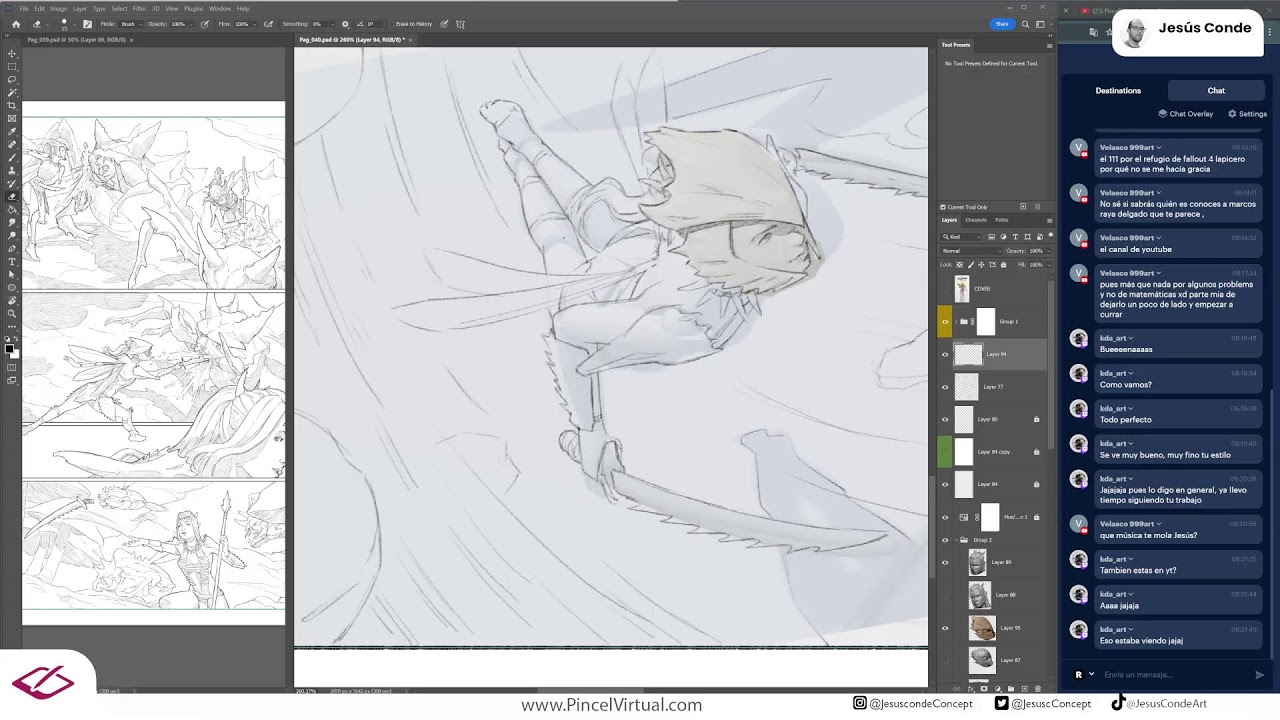The width and height of the screenshot is (1280, 720).
Task: Select the Clone Stamp tool
Action: click(x=12, y=171)
